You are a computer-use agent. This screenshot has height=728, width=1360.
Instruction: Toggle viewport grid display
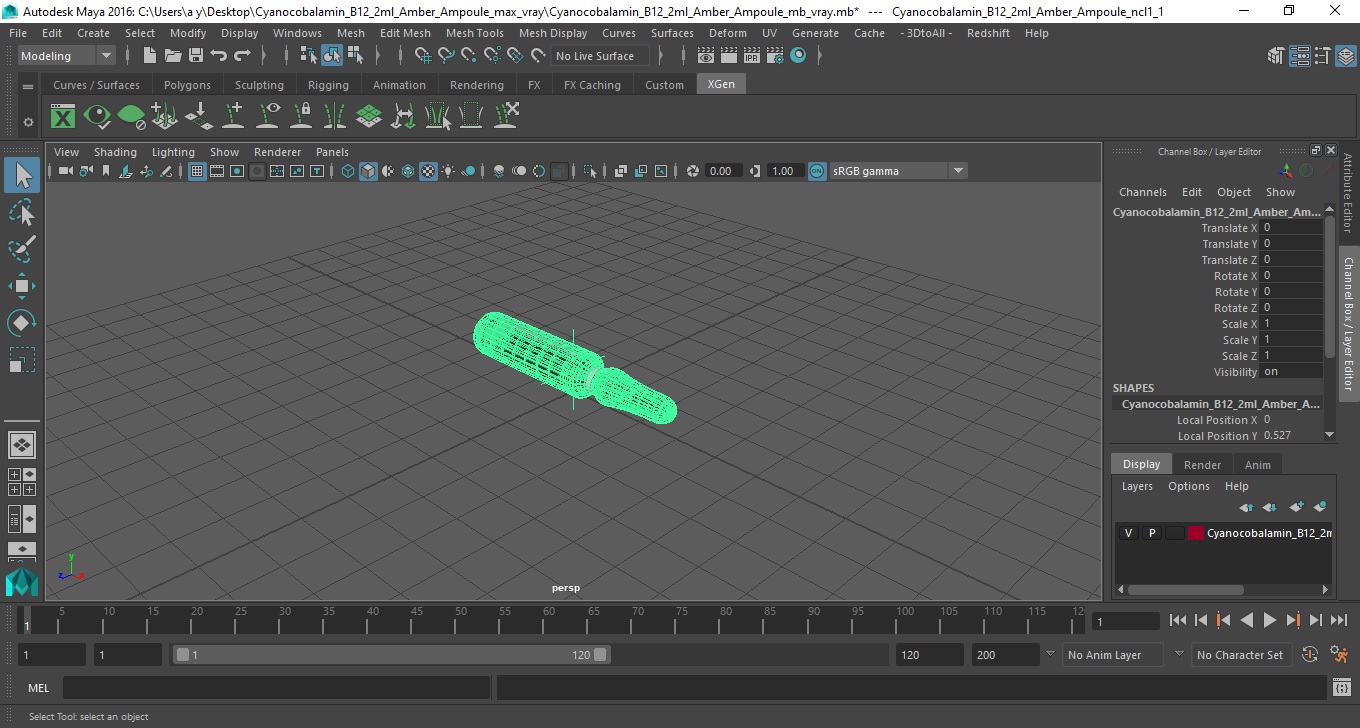pyautogui.click(x=197, y=171)
